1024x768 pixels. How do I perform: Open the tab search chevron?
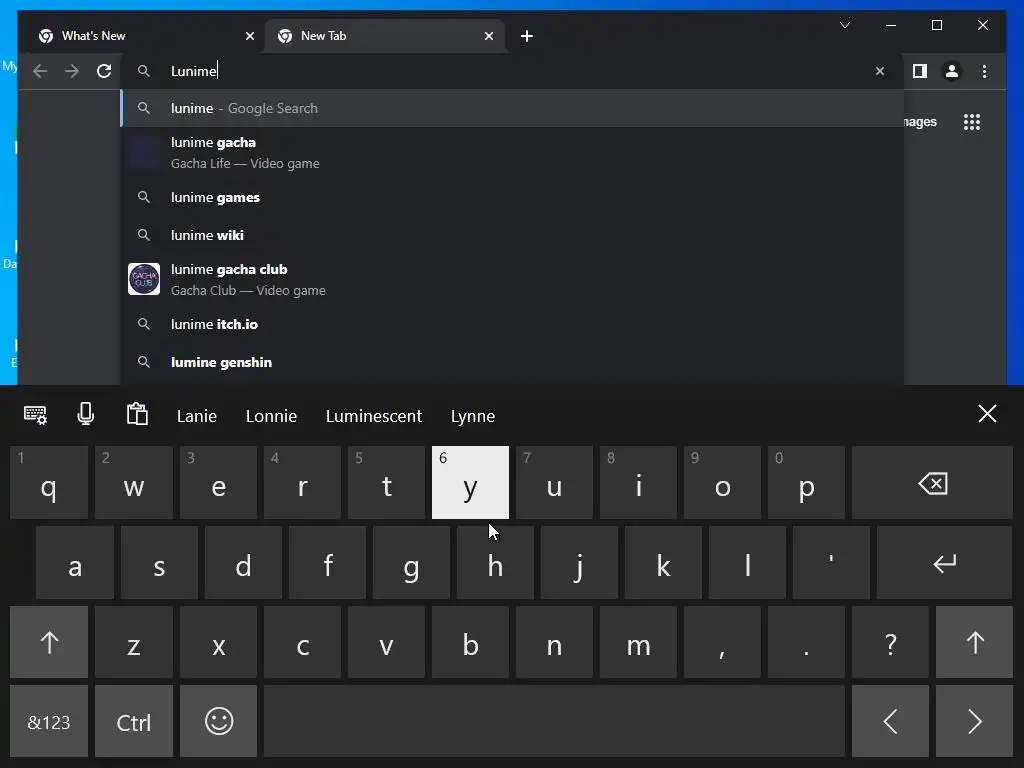[845, 25]
